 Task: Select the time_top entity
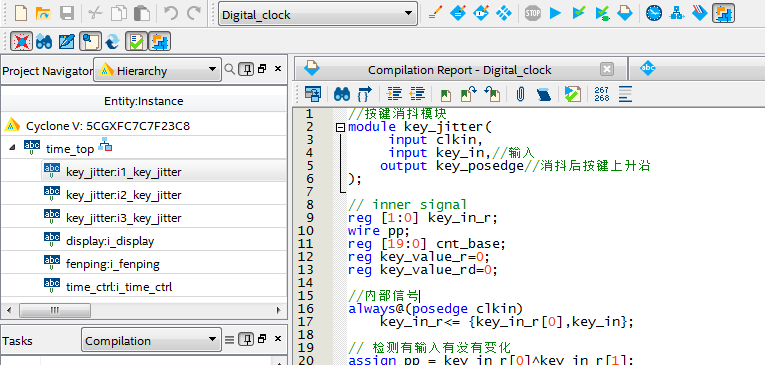click(70, 149)
